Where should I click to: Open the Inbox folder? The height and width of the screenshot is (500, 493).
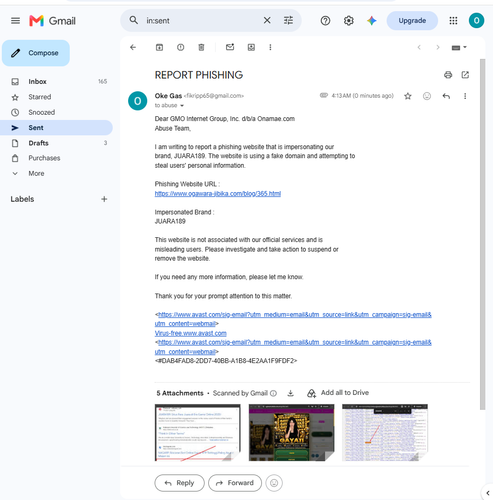point(56,82)
